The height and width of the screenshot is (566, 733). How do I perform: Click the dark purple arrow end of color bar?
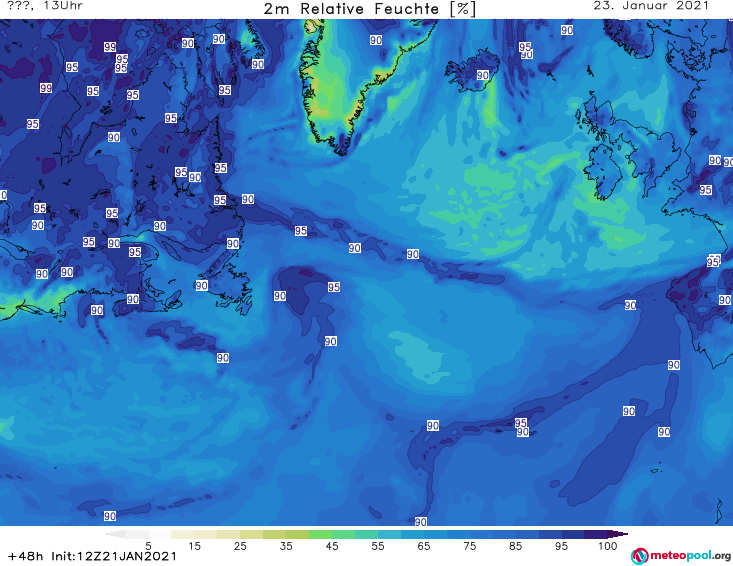(x=619, y=534)
